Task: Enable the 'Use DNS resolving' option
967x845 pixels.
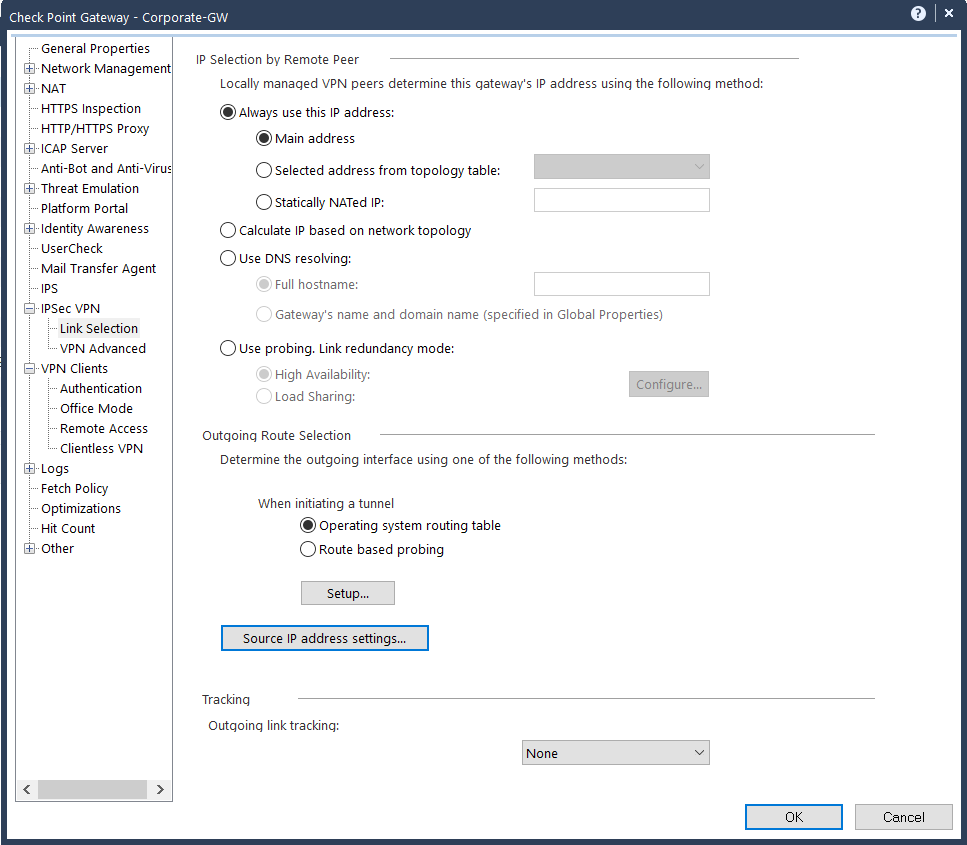Action: [228, 258]
